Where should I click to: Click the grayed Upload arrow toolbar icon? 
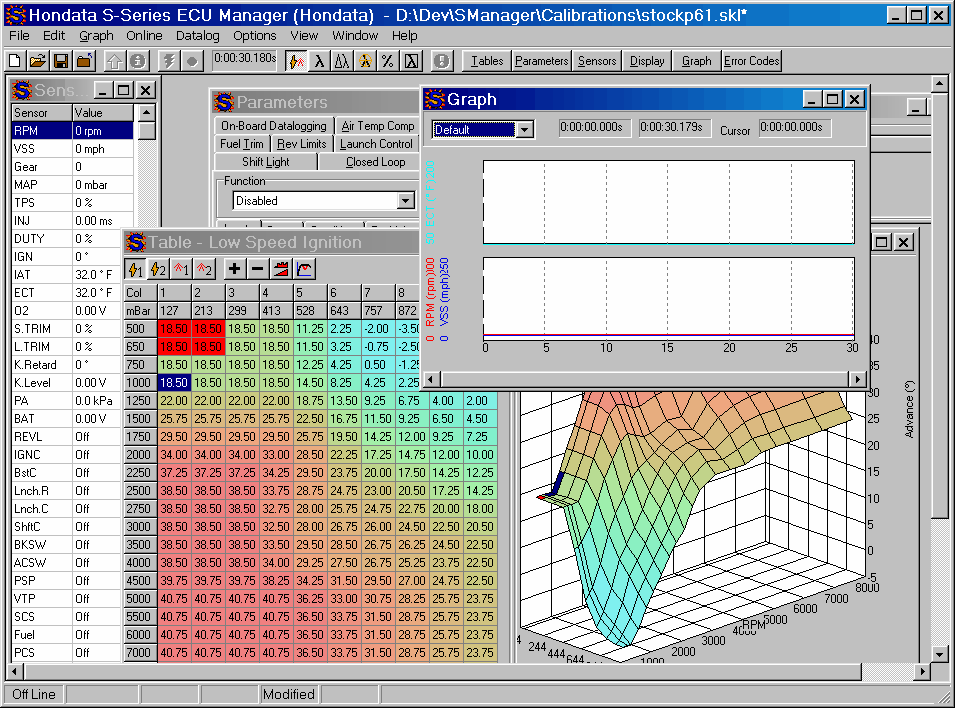tap(115, 61)
